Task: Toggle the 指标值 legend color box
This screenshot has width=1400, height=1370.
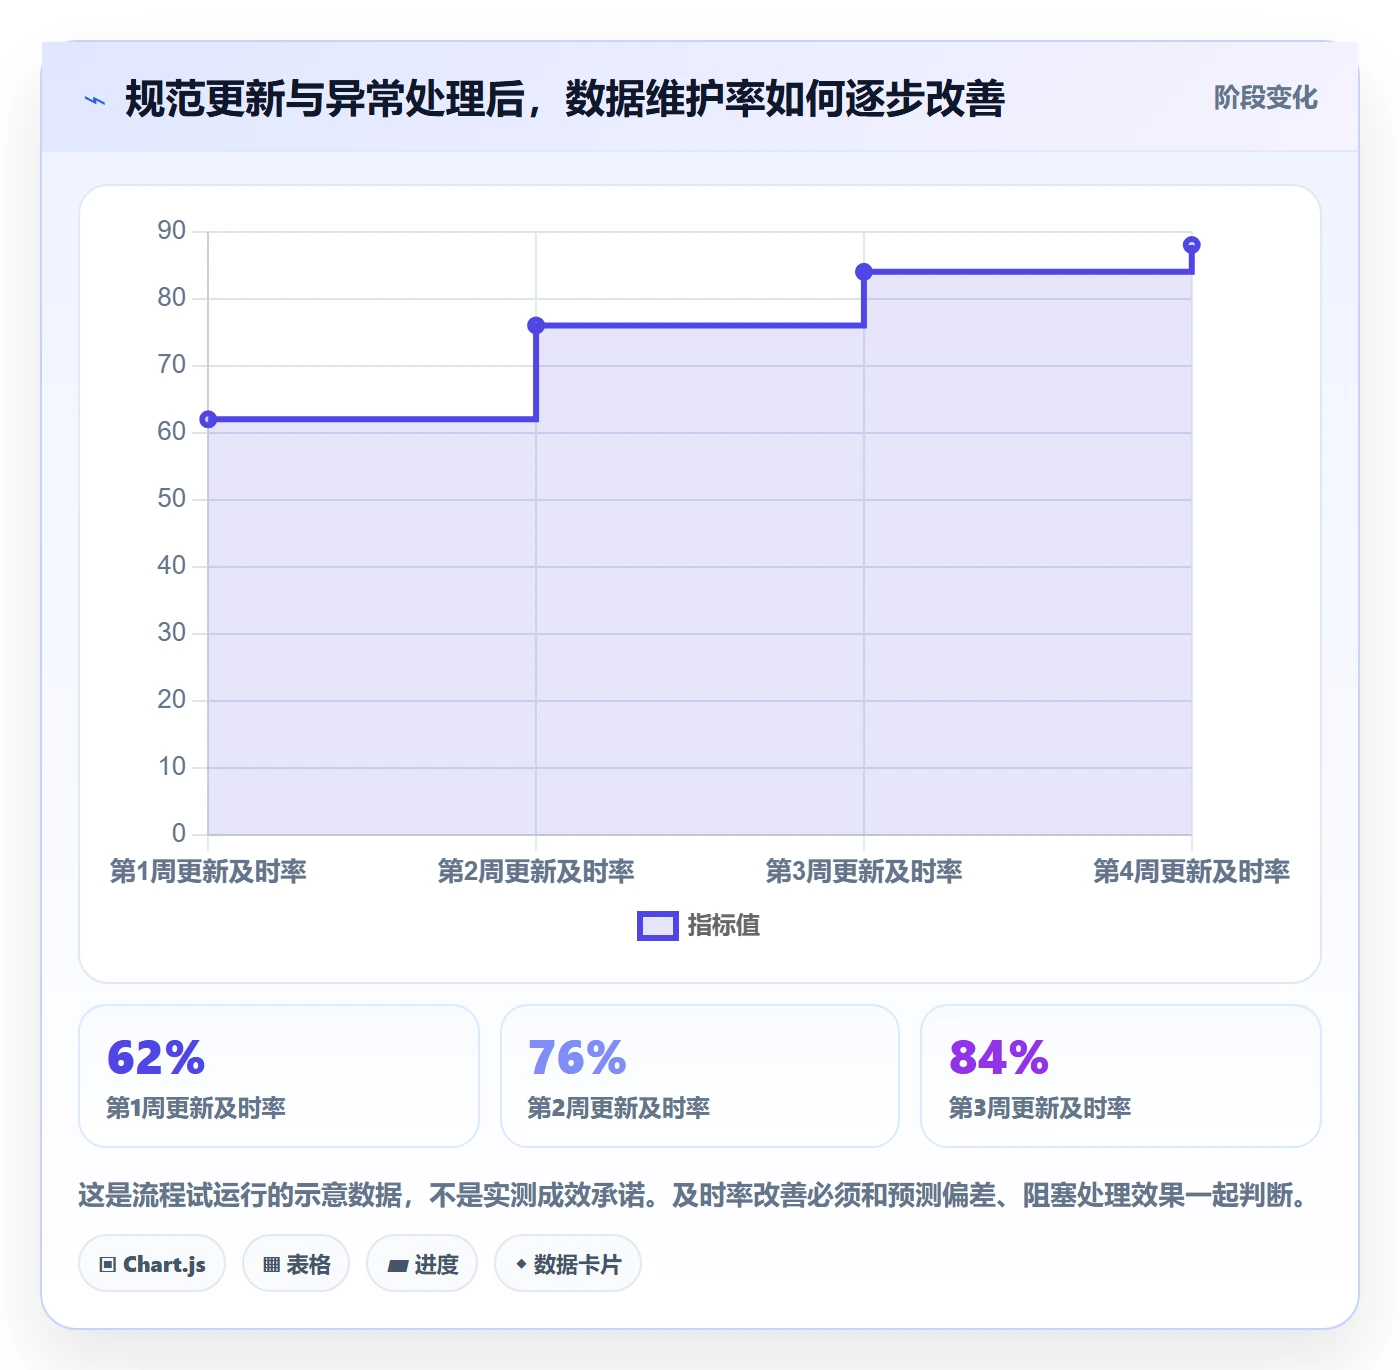Action: point(658,926)
